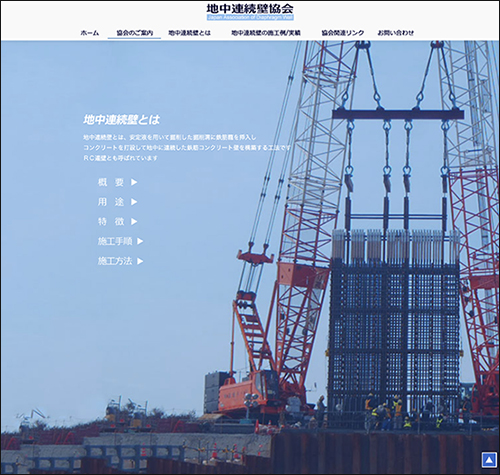Open the 協会関連リンク page
This screenshot has width=500, height=475.
(342, 33)
